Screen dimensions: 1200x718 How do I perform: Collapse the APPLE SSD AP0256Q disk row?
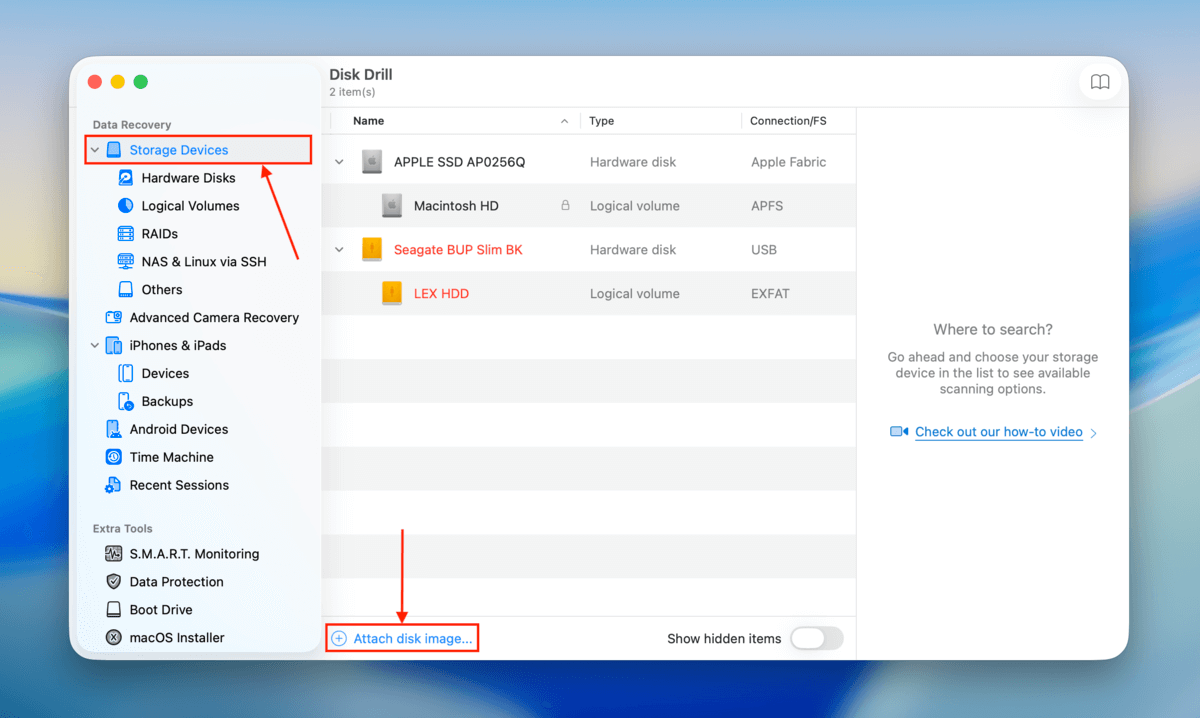339,161
